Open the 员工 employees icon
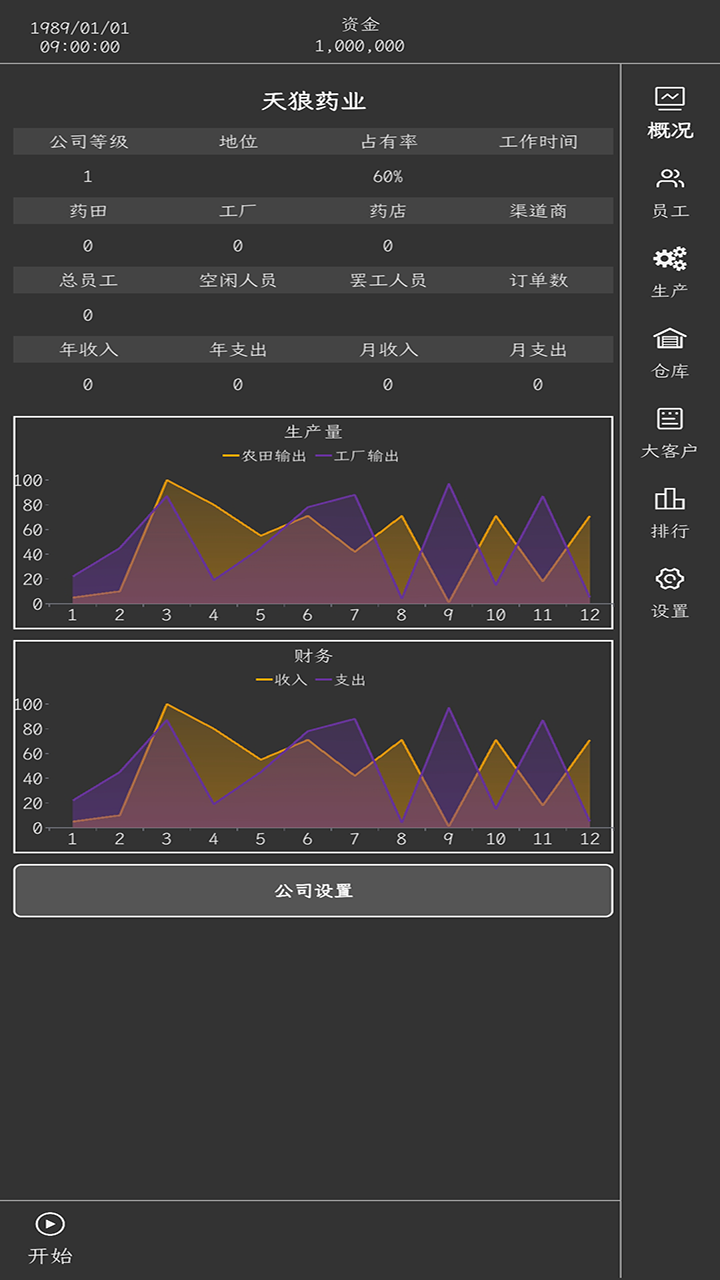The height and width of the screenshot is (1280, 720). (670, 179)
